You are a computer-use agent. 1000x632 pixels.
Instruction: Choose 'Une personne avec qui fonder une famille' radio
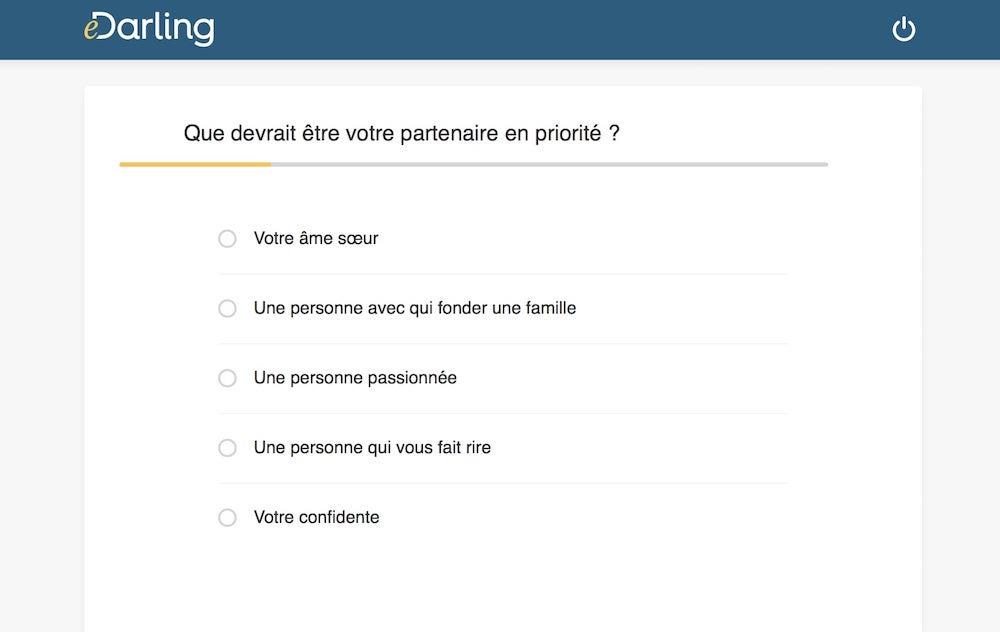(x=227, y=308)
